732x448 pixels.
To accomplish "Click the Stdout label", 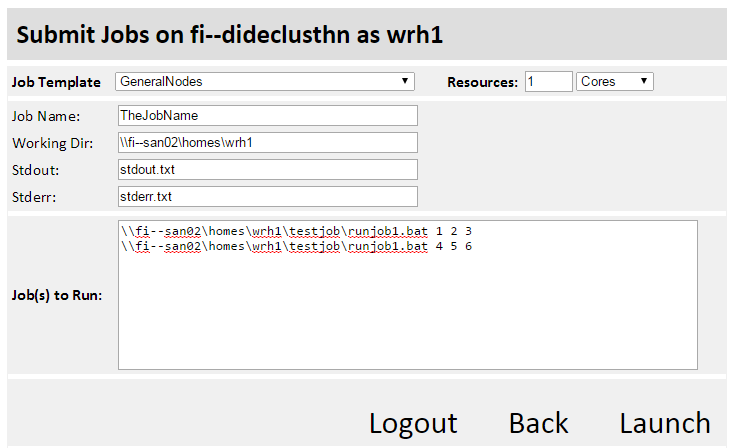I will 36,171.
